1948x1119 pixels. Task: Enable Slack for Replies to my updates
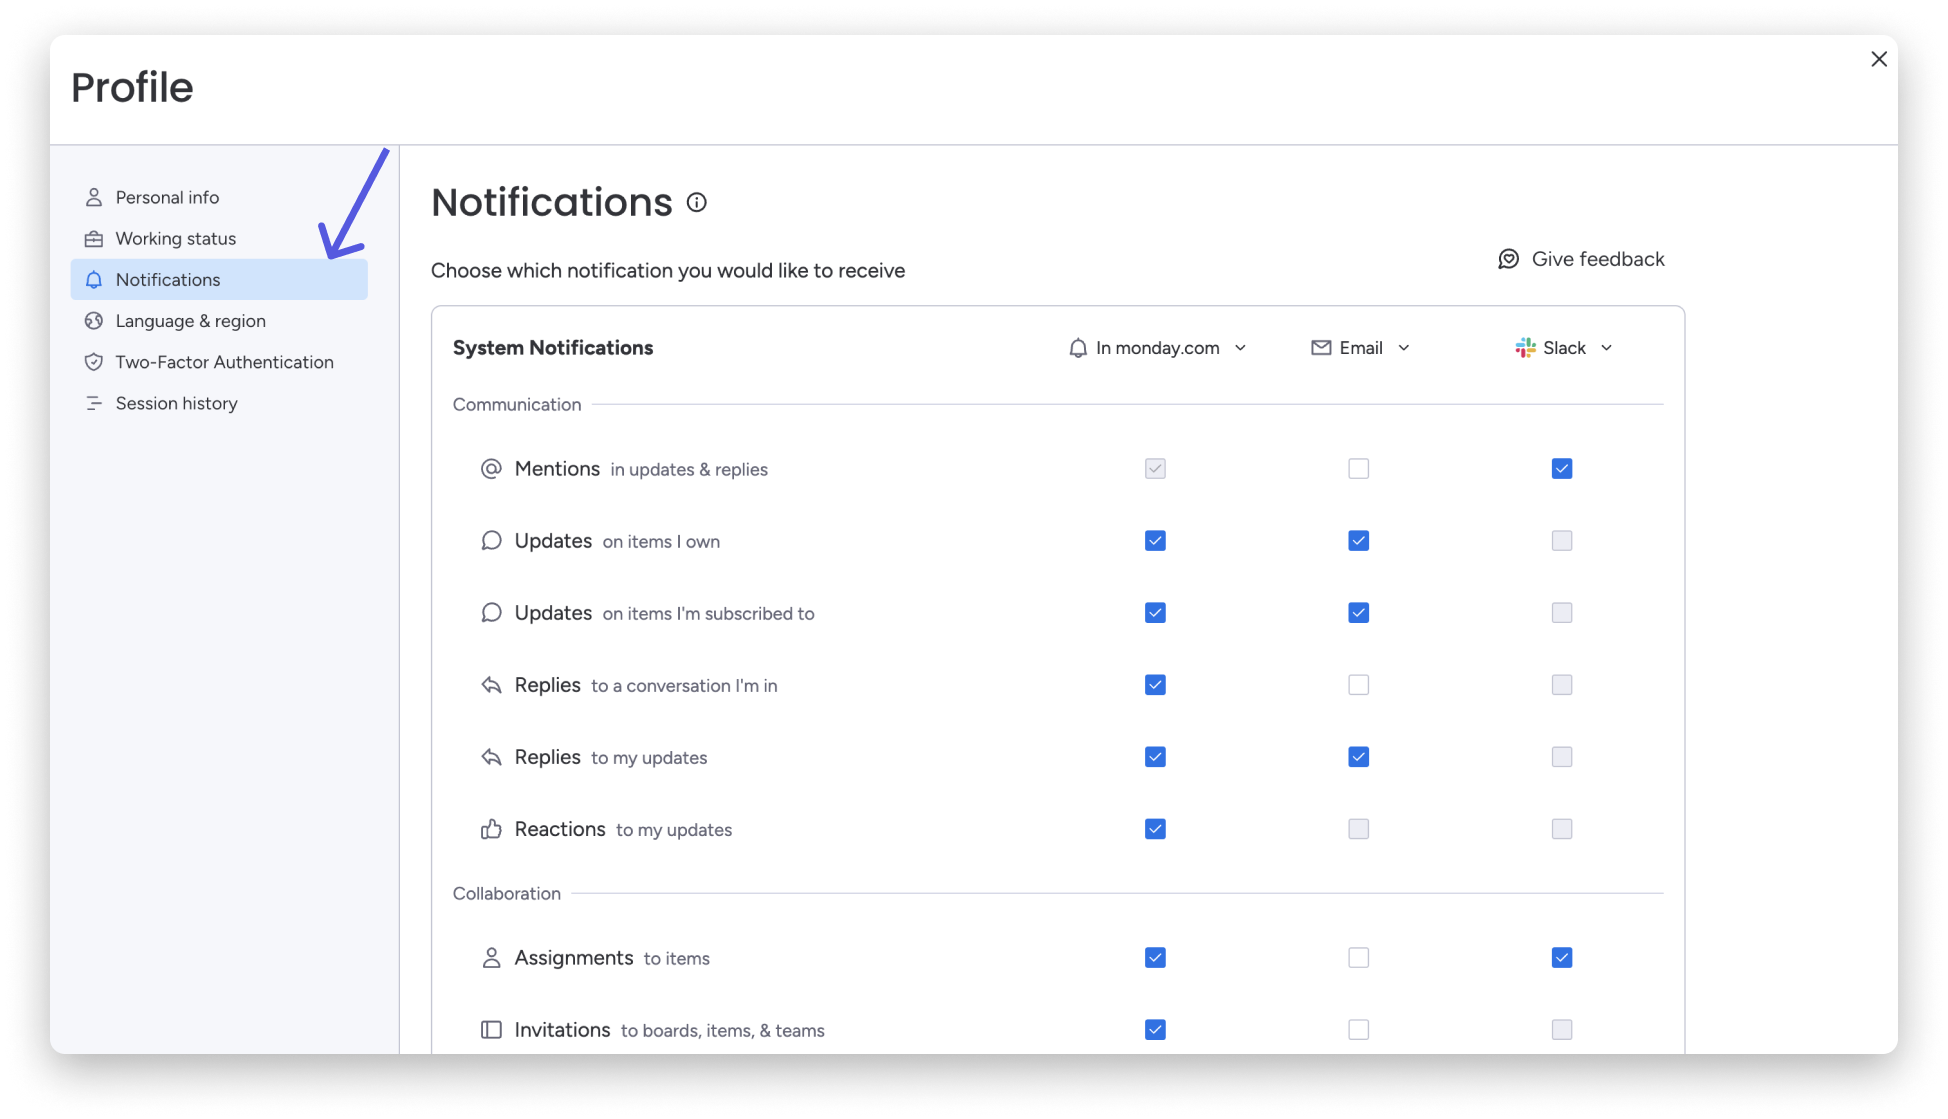(x=1562, y=757)
